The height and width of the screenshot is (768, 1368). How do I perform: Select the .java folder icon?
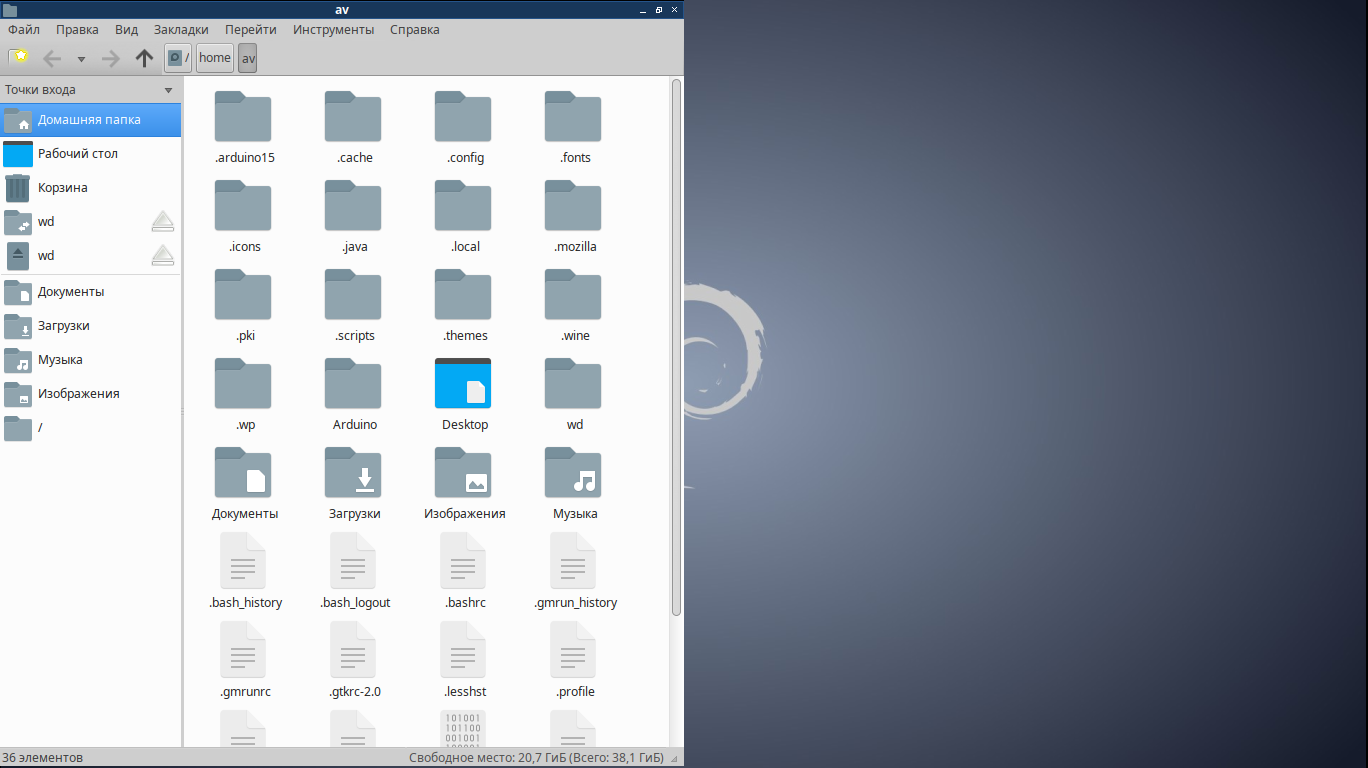click(353, 206)
